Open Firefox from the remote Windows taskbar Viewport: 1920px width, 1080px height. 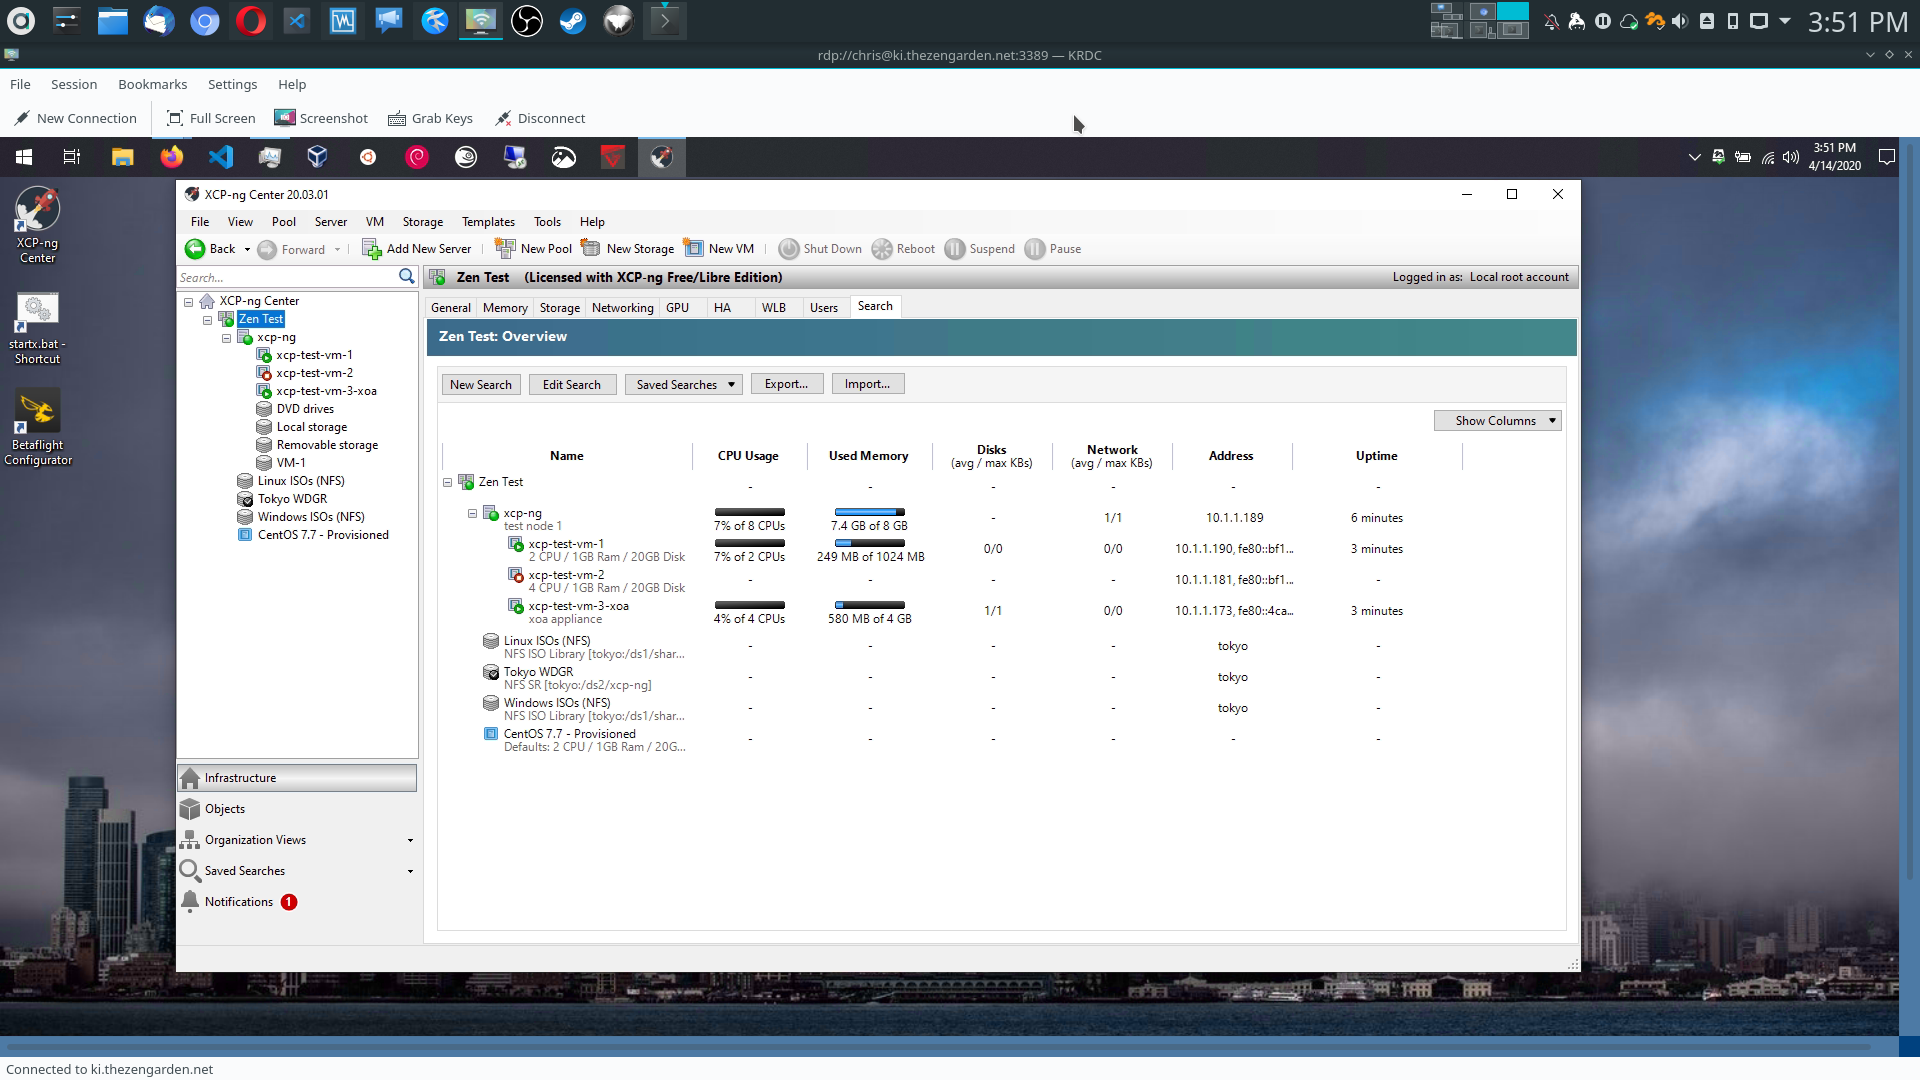(172, 157)
